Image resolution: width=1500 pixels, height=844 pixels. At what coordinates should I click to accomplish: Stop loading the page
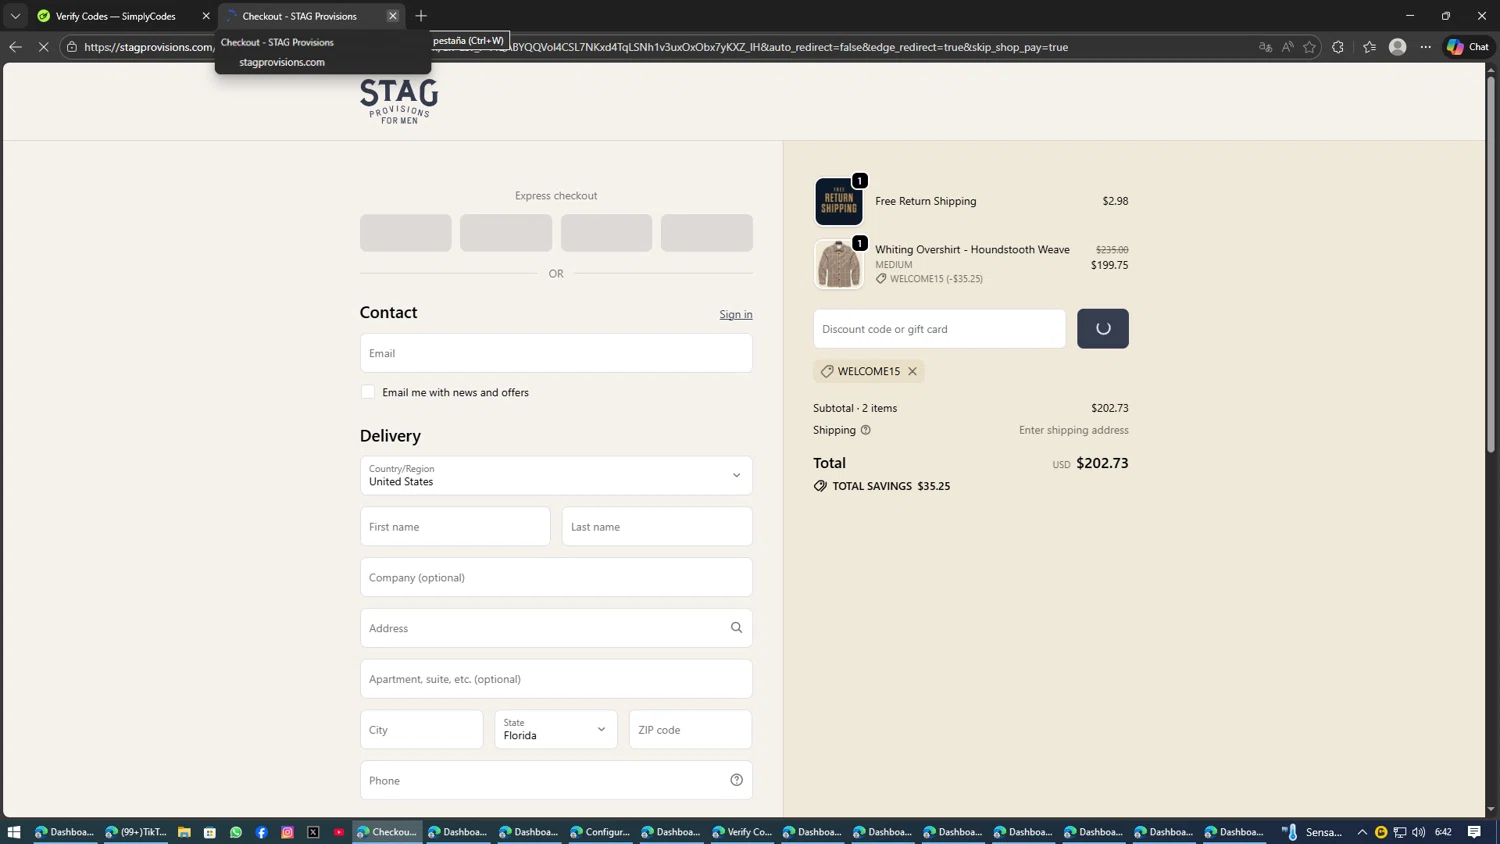click(x=43, y=47)
